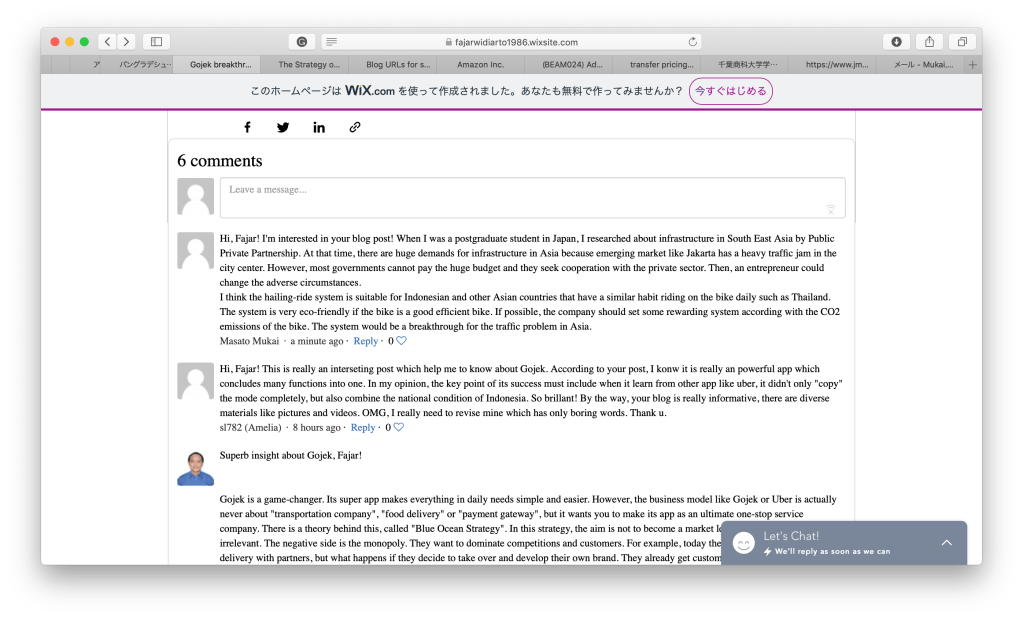The height and width of the screenshot is (619, 1023).
Task: Expand the Let's Chat widget chevron
Action: (946, 542)
